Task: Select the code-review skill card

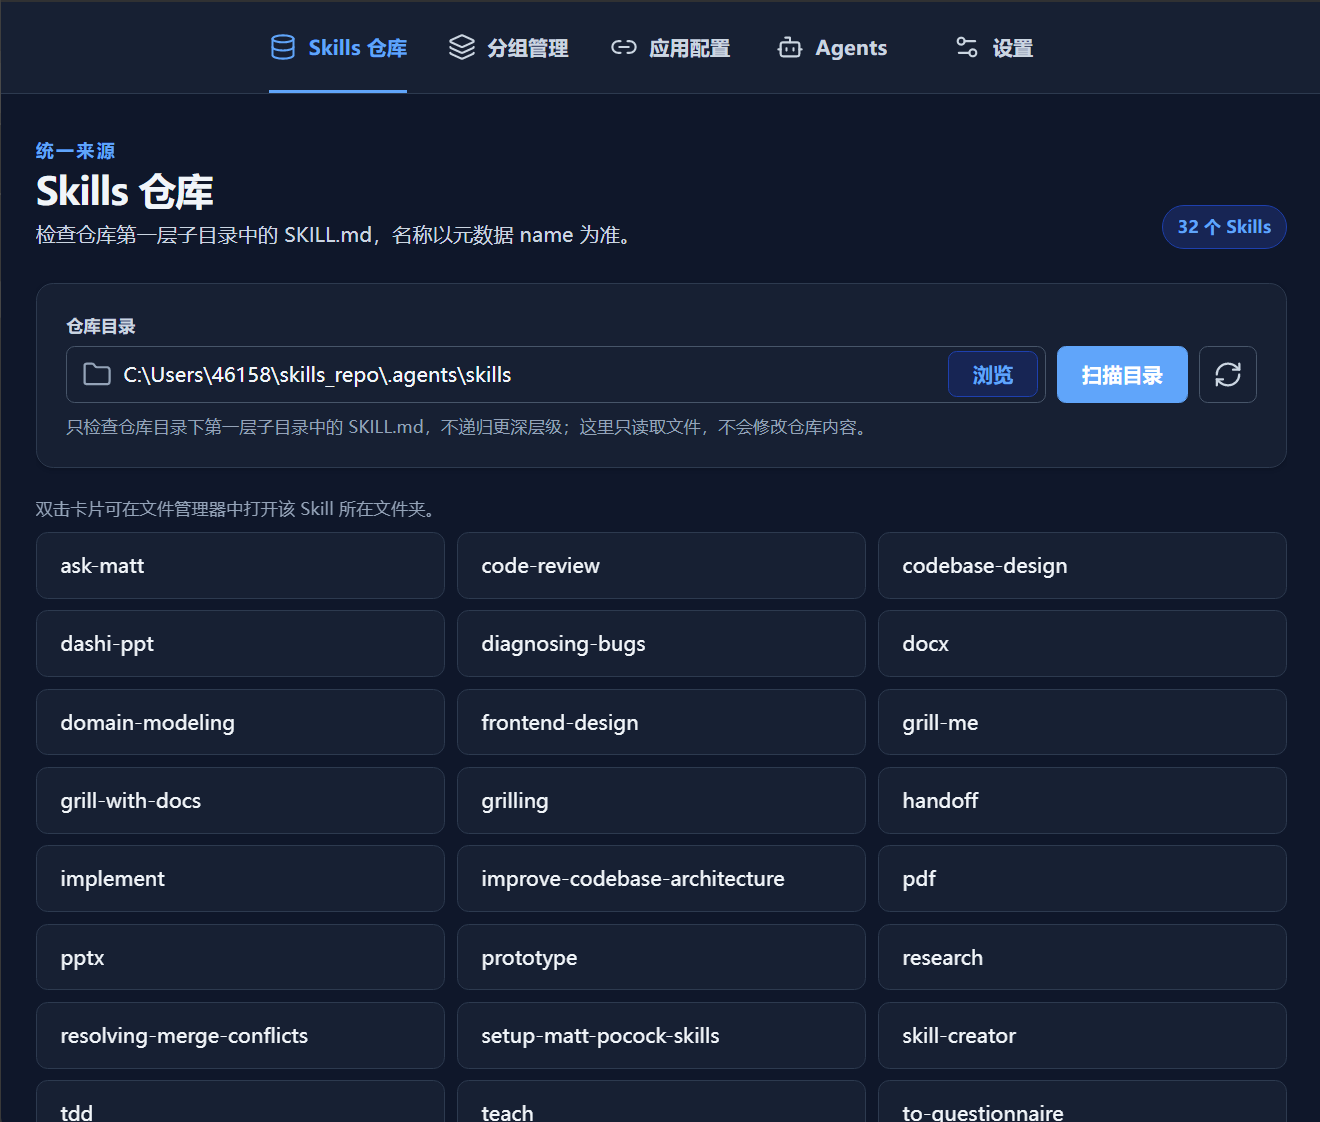Action: tap(661, 566)
